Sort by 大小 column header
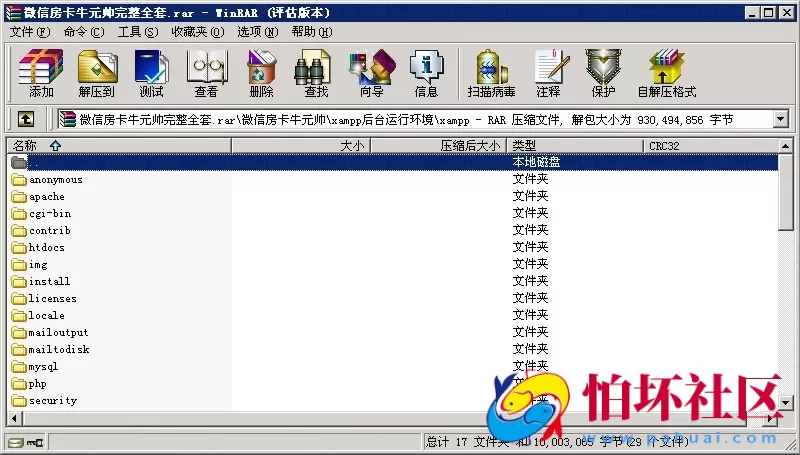This screenshot has width=800, height=455. pos(301,145)
